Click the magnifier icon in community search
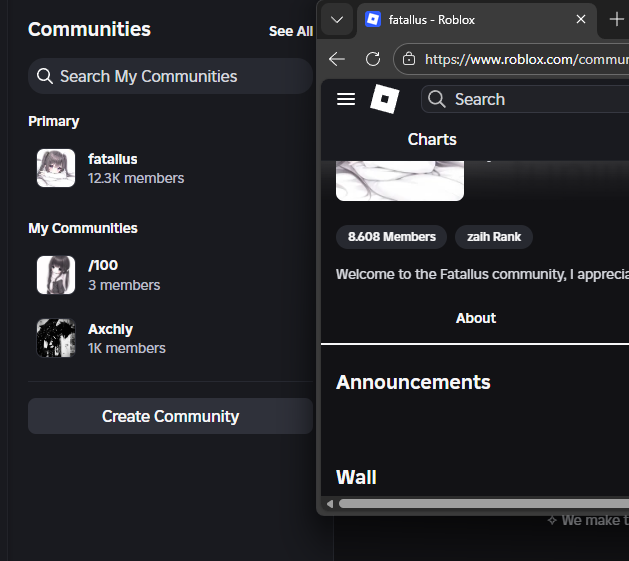Image resolution: width=629 pixels, height=561 pixels. click(45, 76)
